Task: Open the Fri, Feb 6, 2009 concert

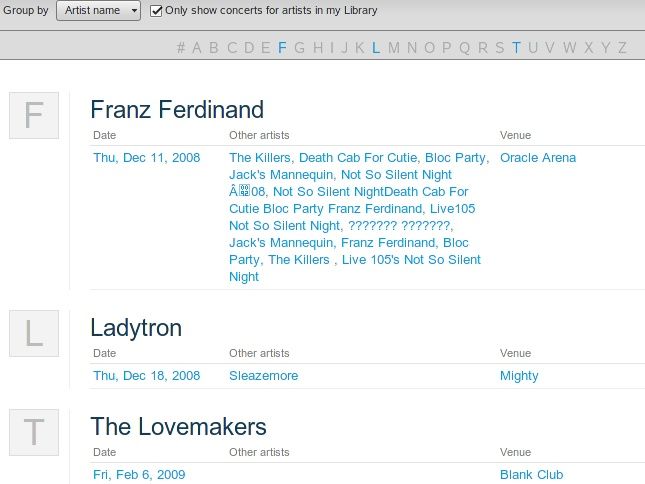Action: pos(139,475)
